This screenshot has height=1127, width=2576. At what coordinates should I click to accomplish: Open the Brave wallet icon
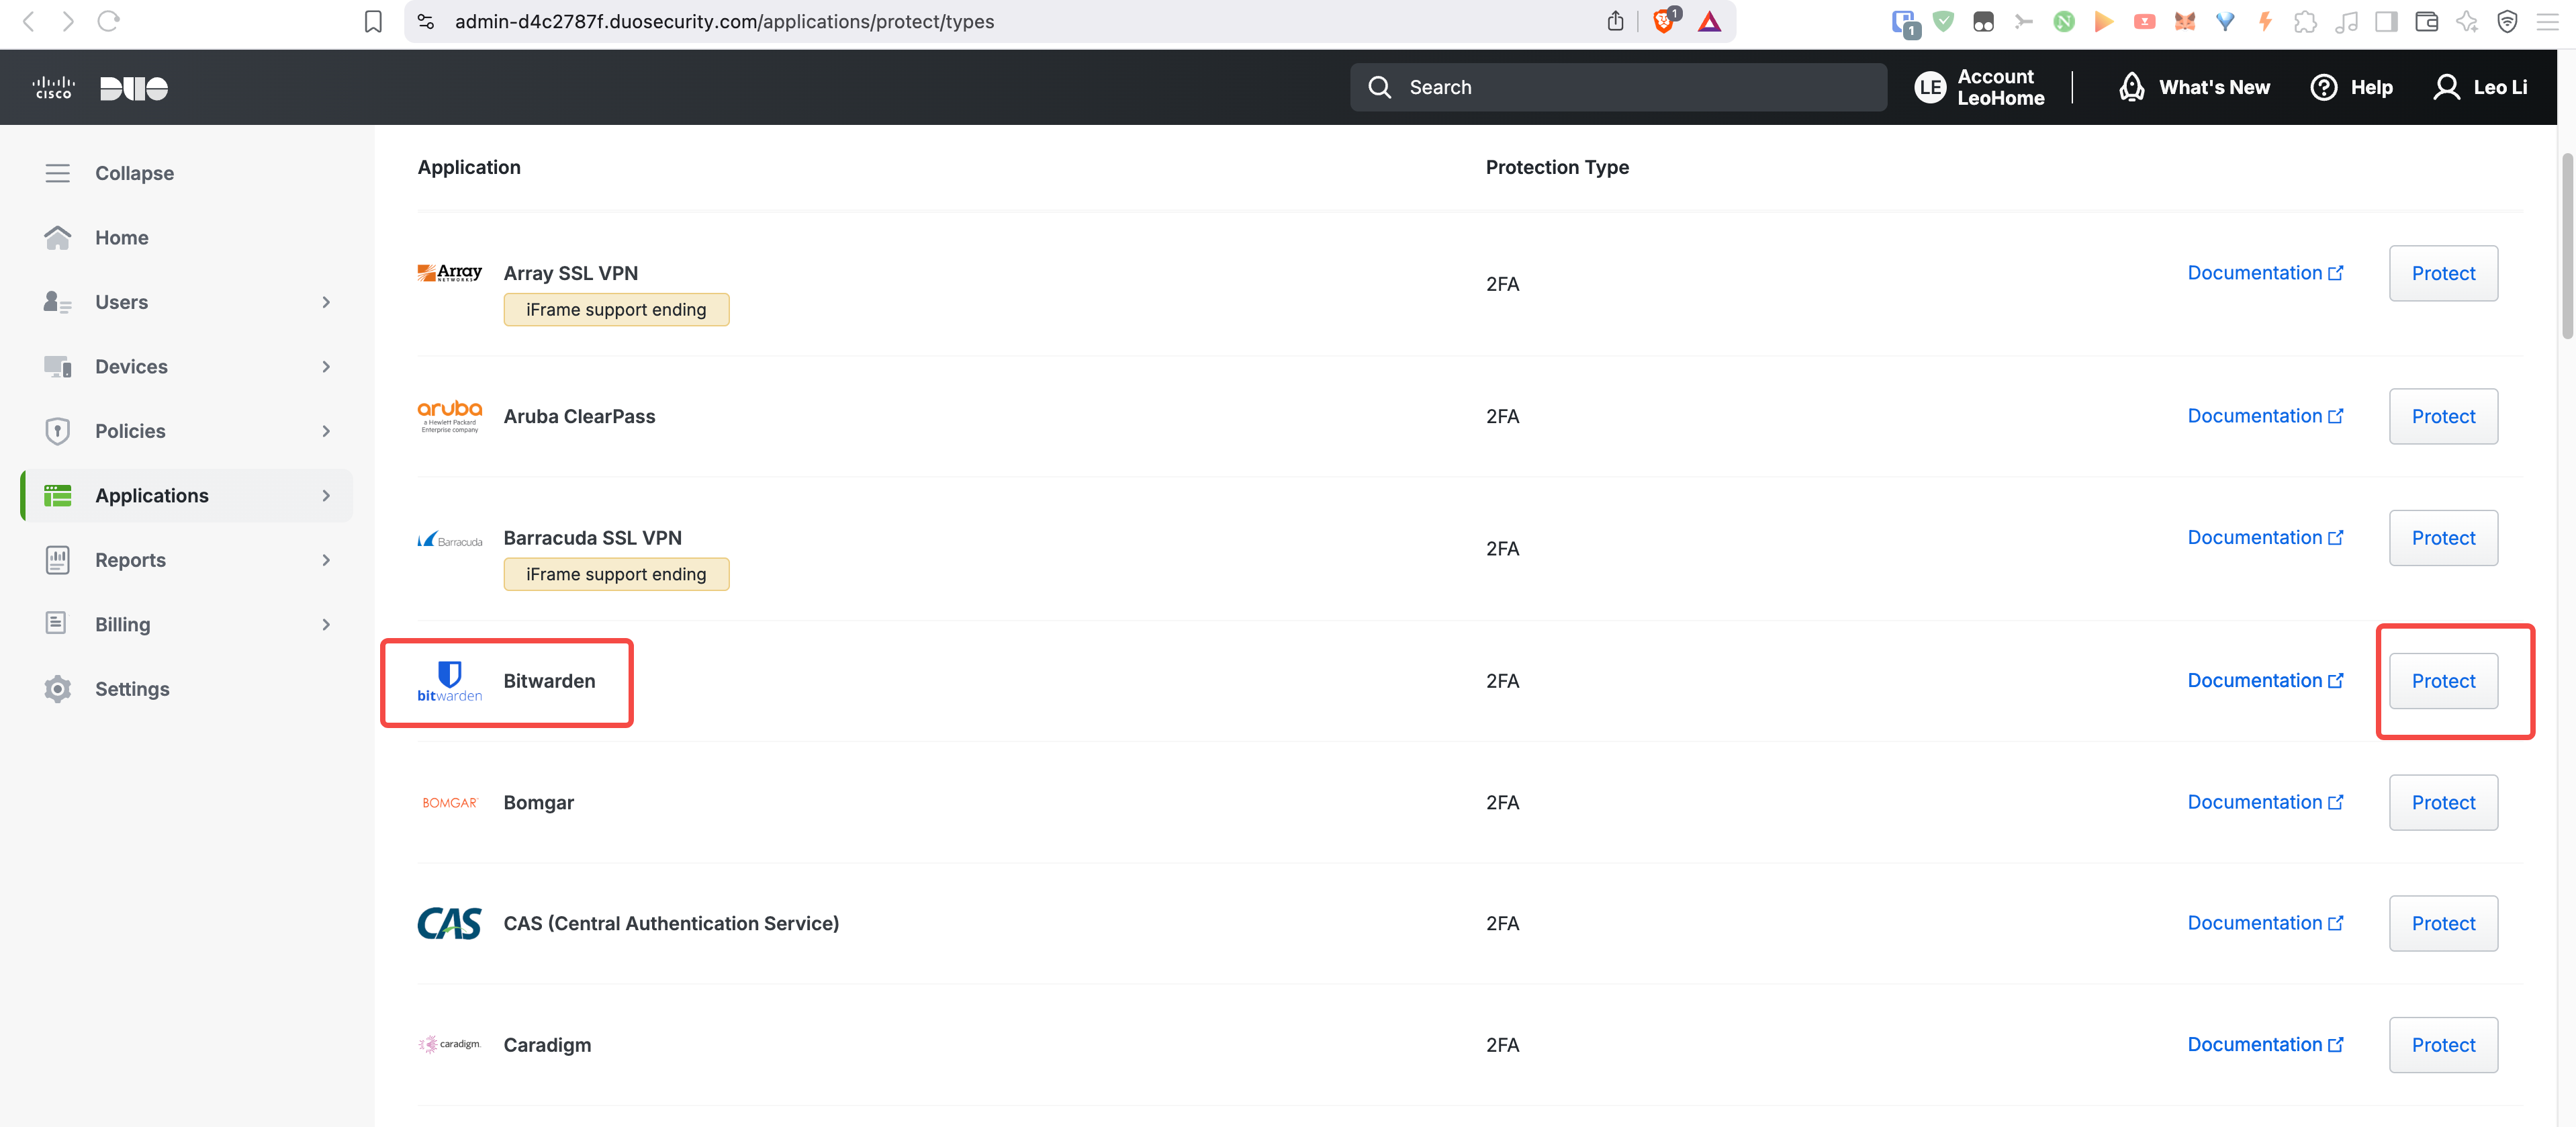[2427, 21]
